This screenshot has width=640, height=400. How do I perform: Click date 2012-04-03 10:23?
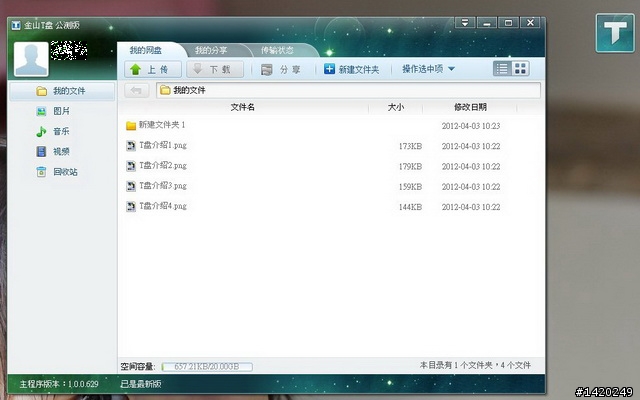[471, 126]
